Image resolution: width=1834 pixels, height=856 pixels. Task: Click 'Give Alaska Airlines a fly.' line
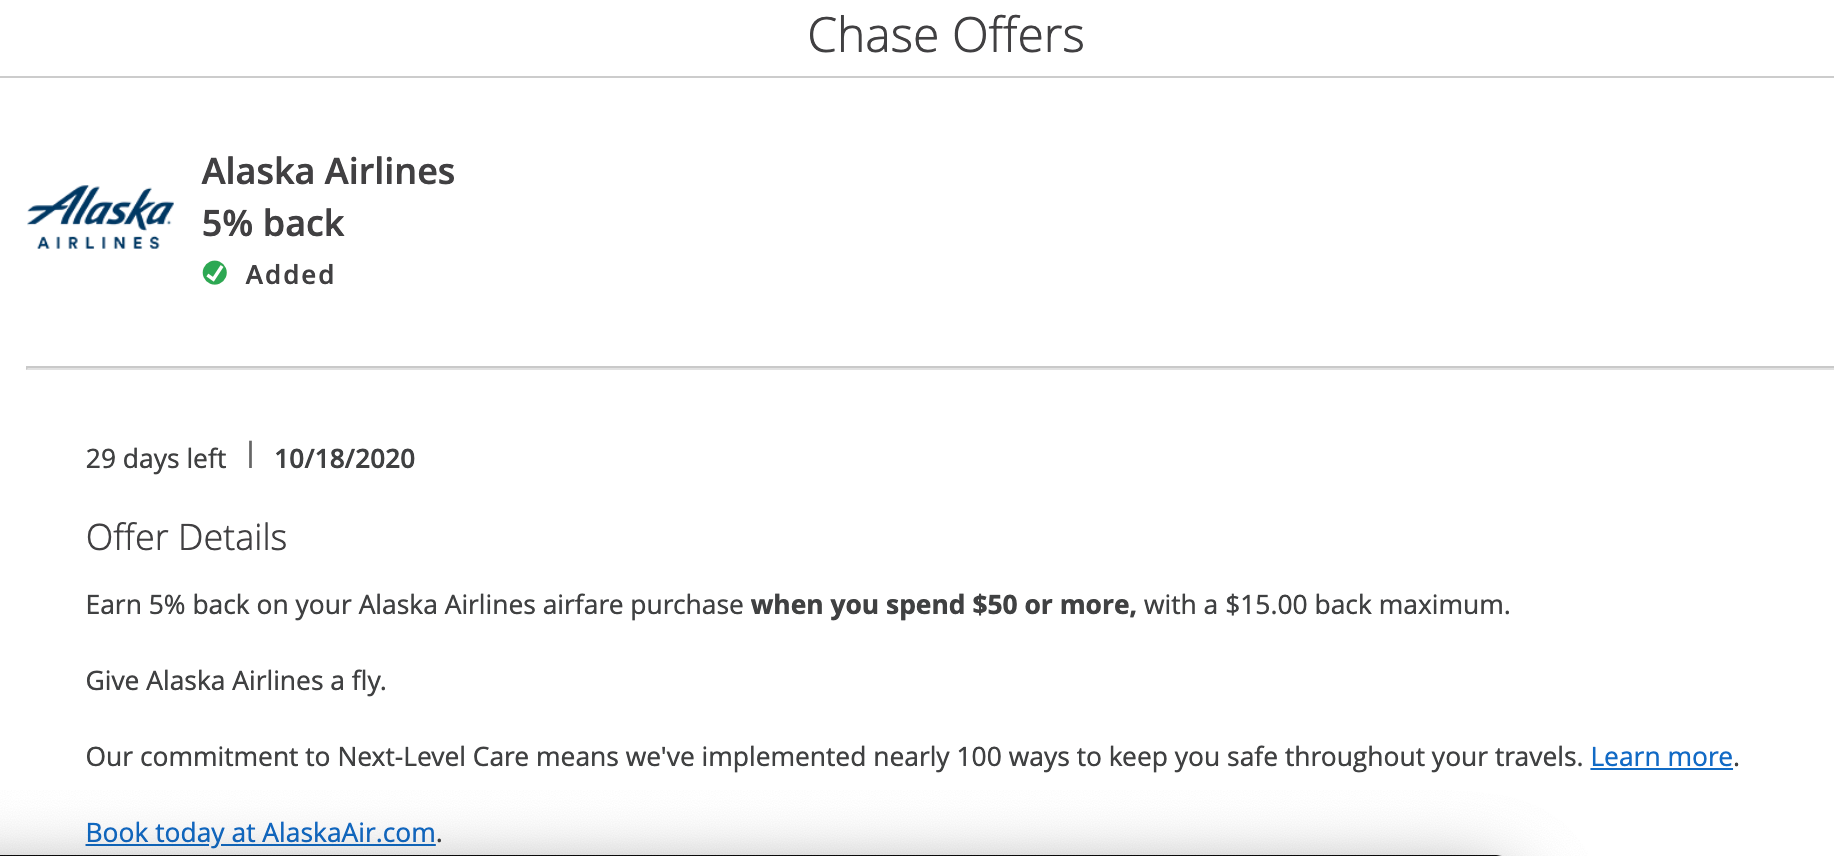[x=236, y=681]
